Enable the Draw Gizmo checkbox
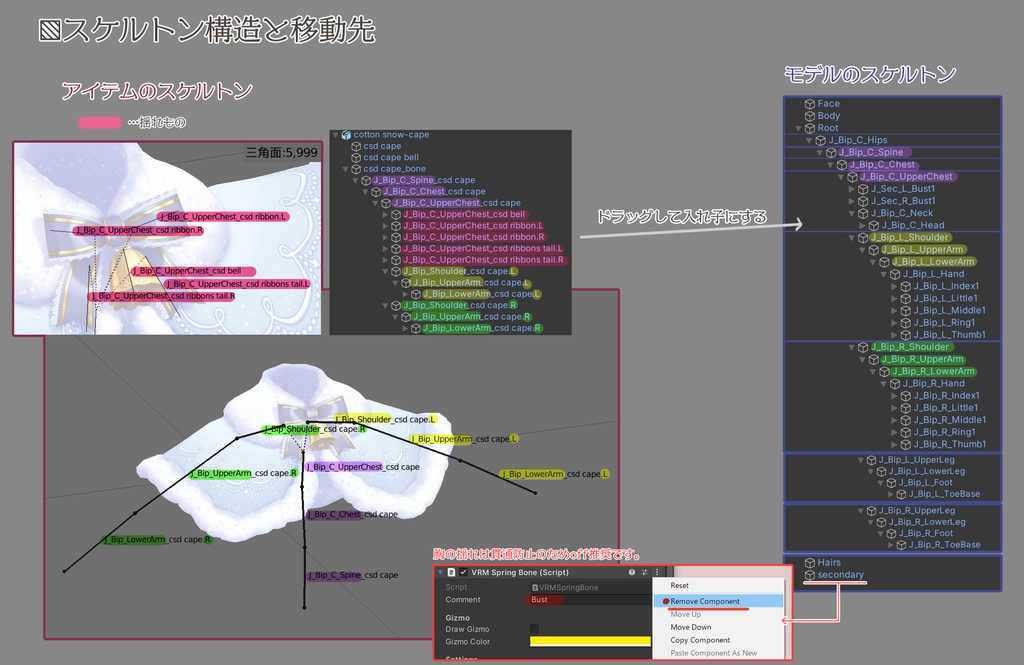Screen dimensions: 1024x665 point(534,629)
